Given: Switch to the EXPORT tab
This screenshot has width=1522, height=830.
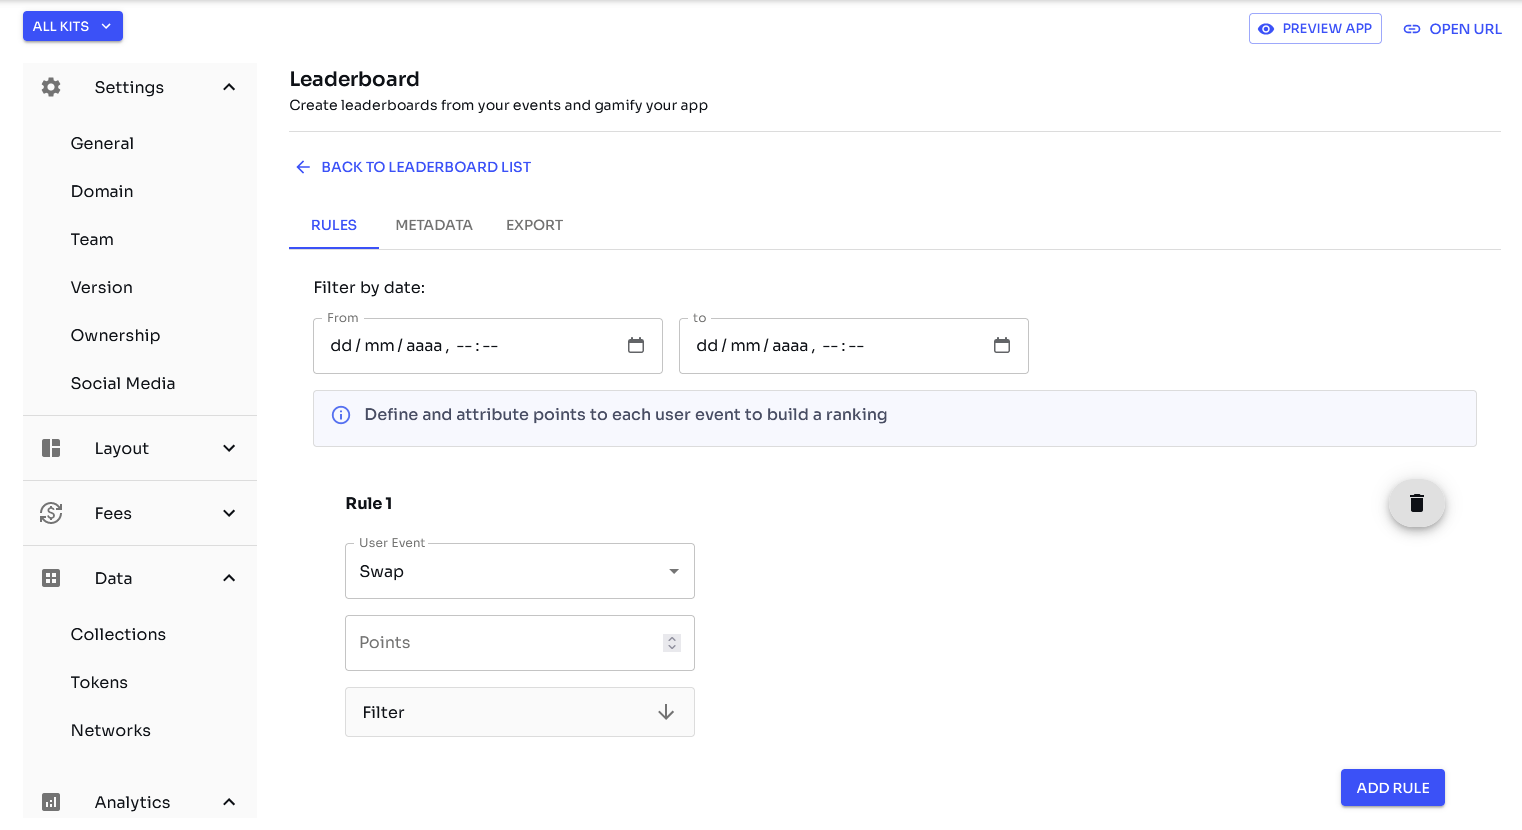Looking at the screenshot, I should click(x=534, y=225).
